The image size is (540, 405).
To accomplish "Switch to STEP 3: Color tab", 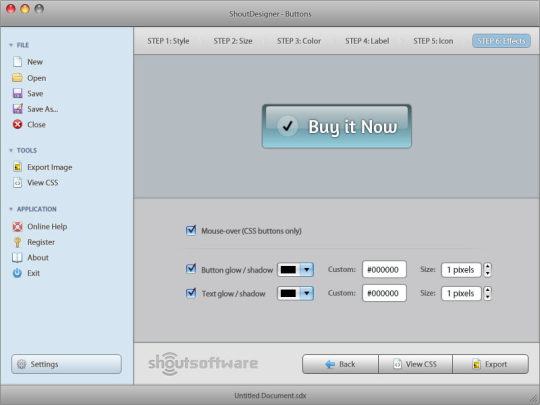I will pos(299,41).
